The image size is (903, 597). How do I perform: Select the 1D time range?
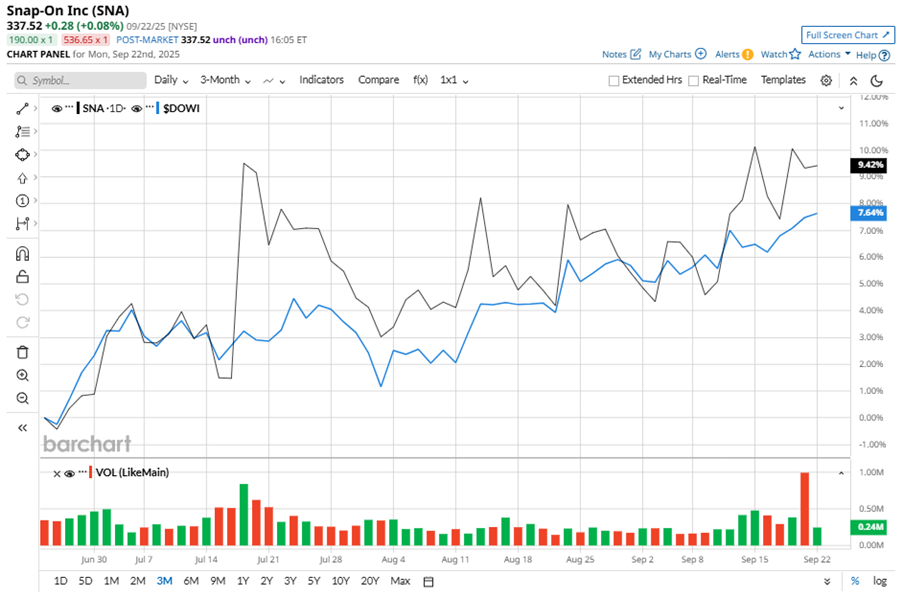click(60, 581)
